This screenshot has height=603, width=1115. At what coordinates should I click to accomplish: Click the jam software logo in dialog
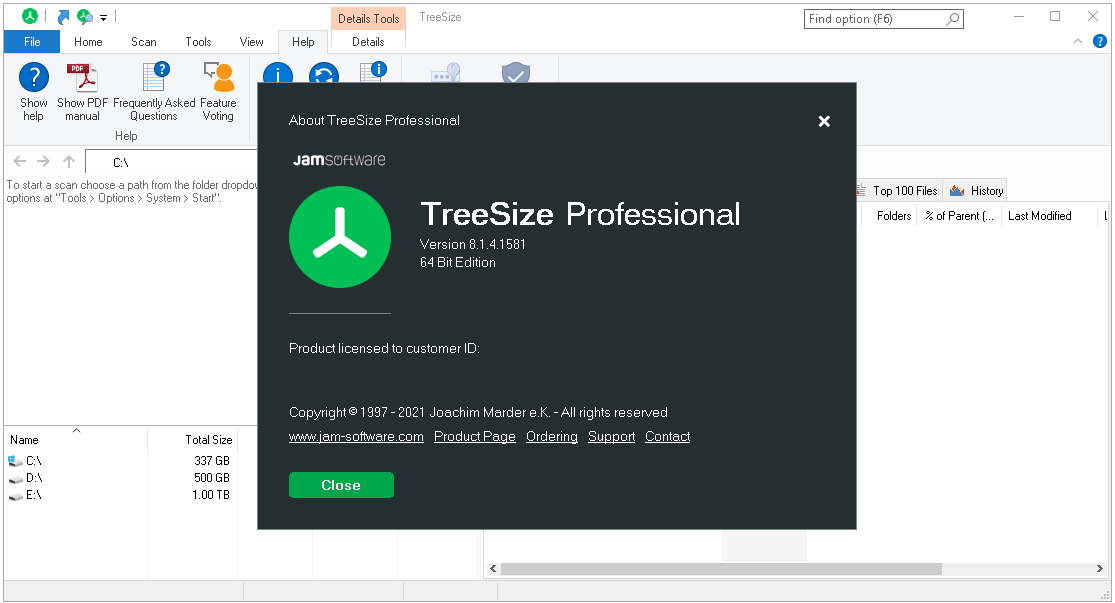339,160
